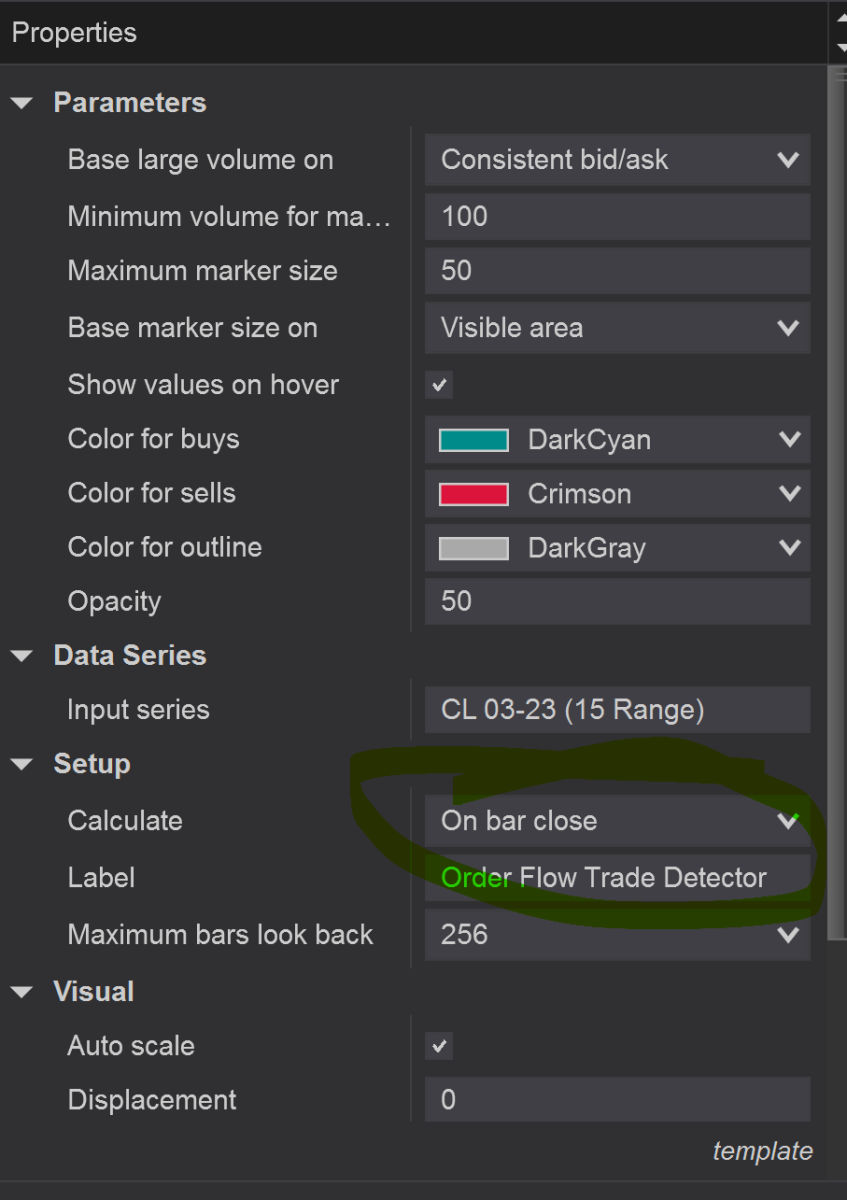Collapse the Data Series section
The width and height of the screenshot is (847, 1200).
[22, 656]
